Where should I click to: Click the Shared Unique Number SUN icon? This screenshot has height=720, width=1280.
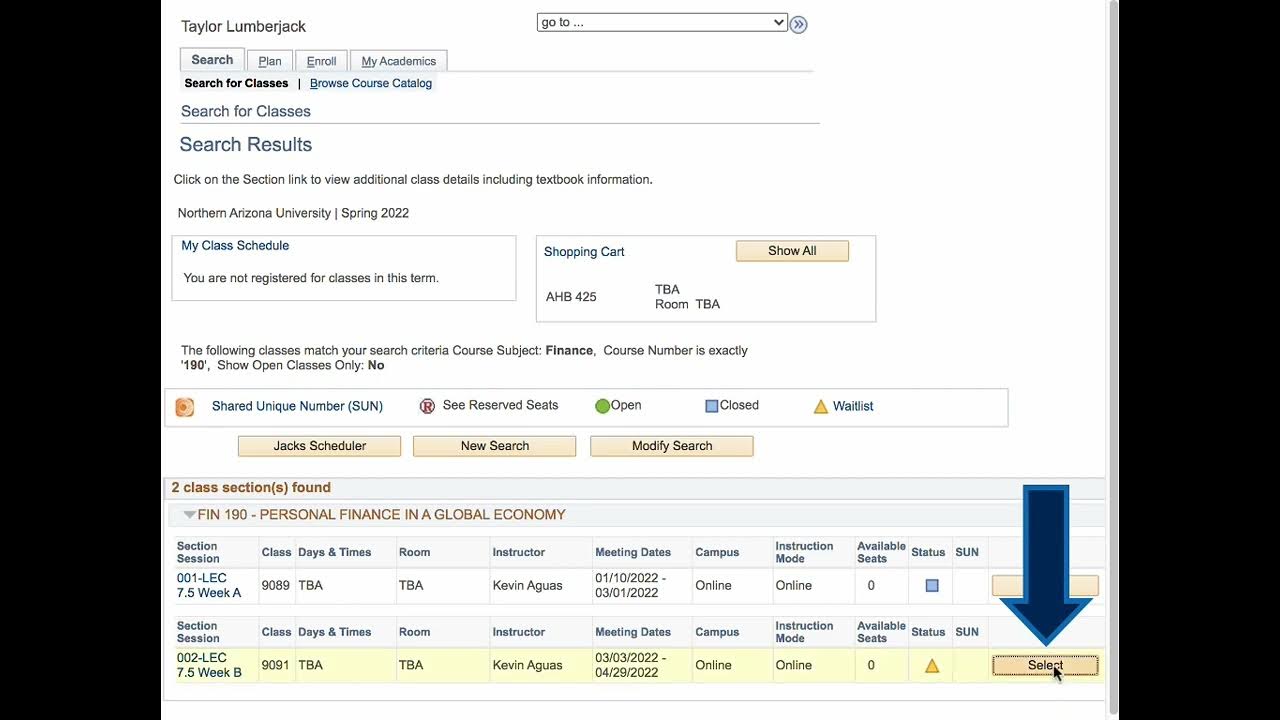click(x=185, y=407)
